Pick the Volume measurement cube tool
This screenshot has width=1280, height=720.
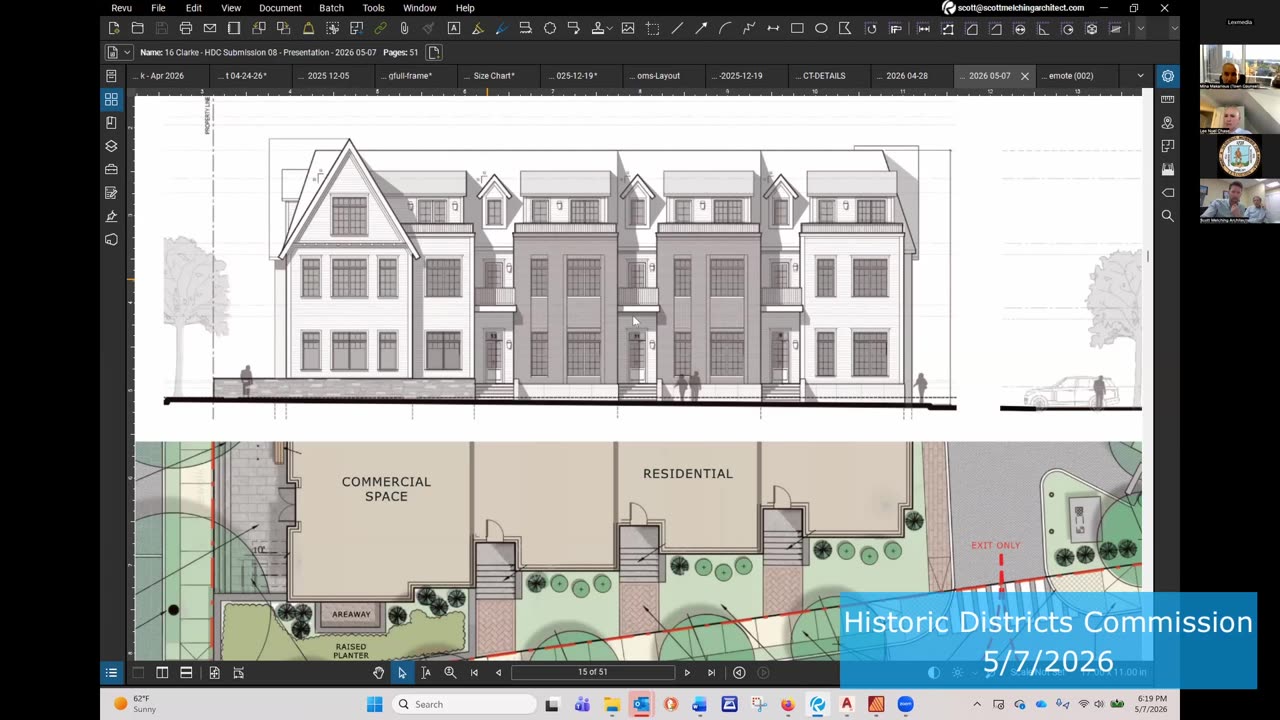click(x=1092, y=28)
